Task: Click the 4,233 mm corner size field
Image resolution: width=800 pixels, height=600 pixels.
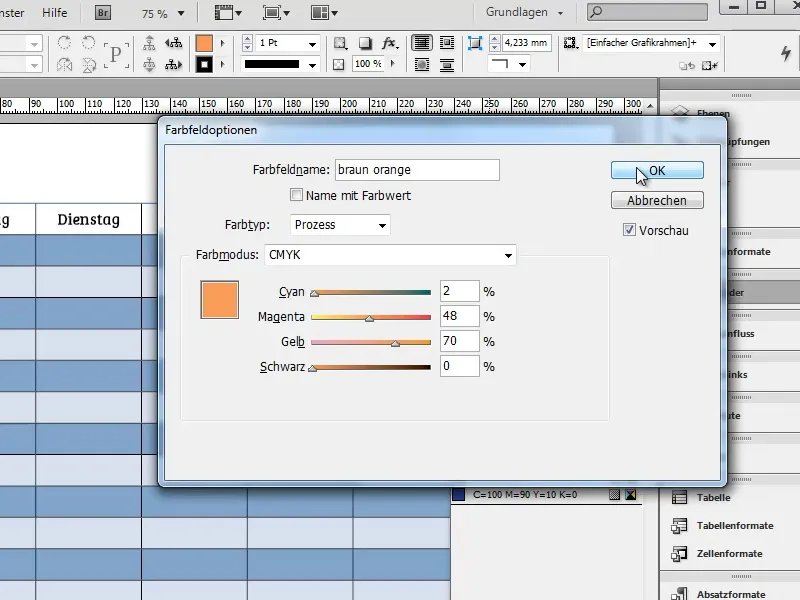Action: (x=527, y=43)
